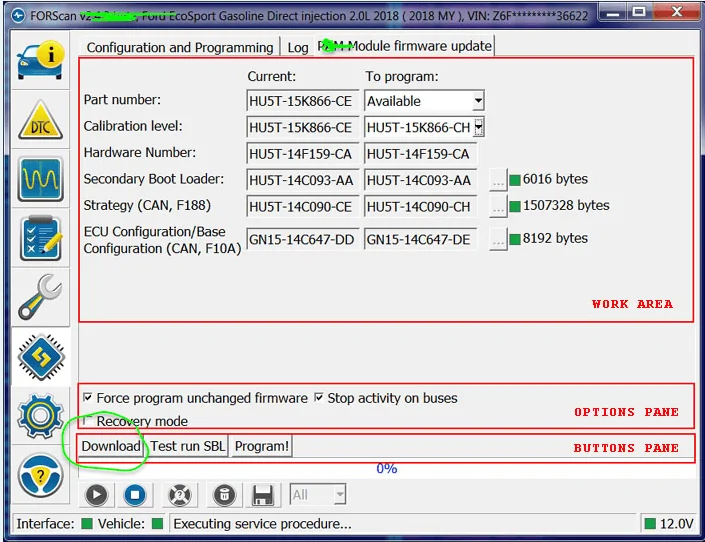Open the steering wheel help section
The height and width of the screenshot is (542, 705).
click(x=40, y=475)
